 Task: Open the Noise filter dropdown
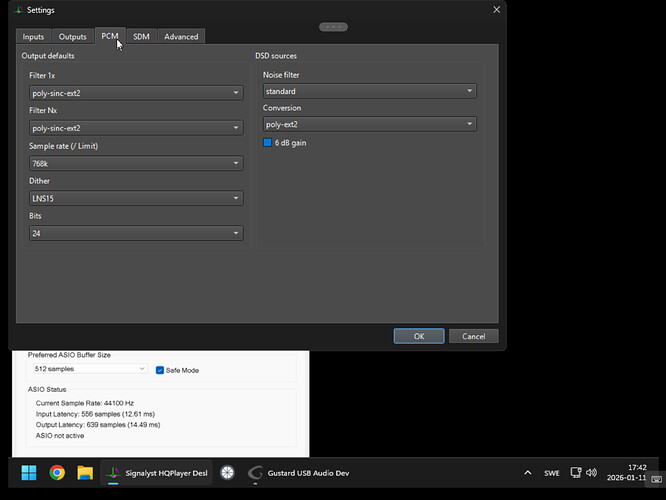[x=369, y=91]
